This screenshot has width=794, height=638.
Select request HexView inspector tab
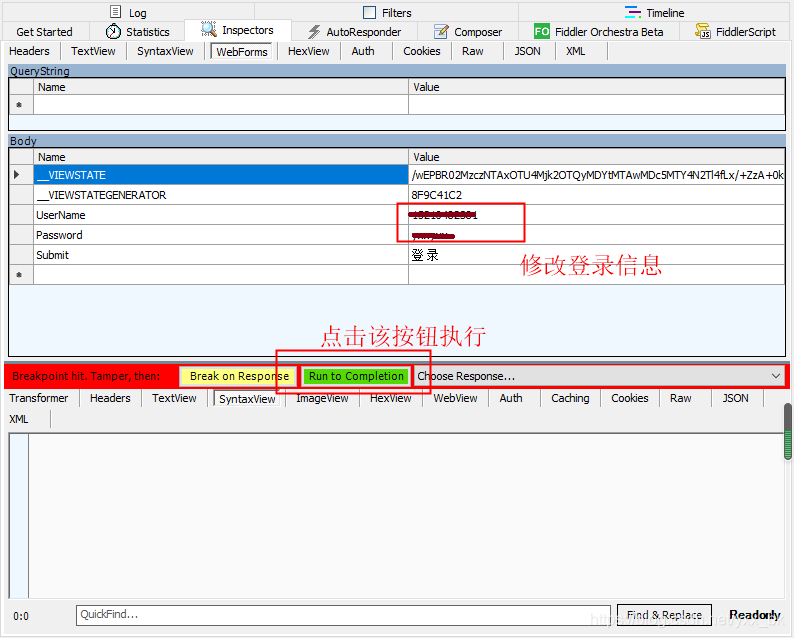point(308,51)
